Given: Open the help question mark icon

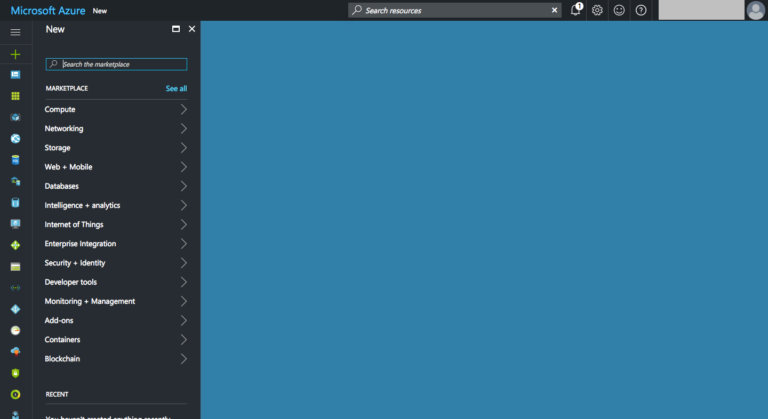Looking at the screenshot, I should point(641,10).
